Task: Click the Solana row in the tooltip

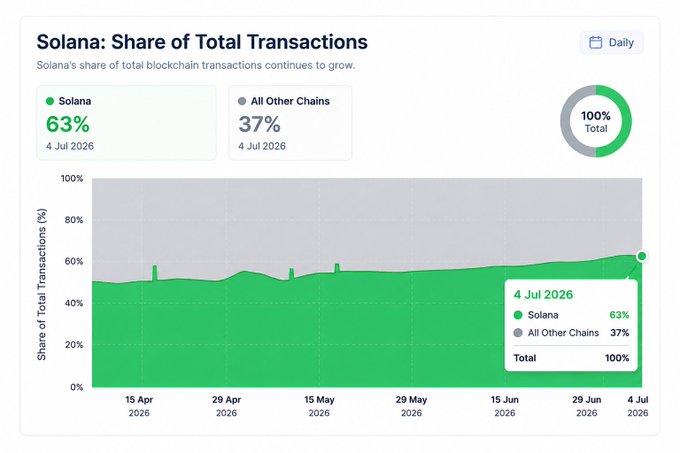Action: tap(571, 315)
